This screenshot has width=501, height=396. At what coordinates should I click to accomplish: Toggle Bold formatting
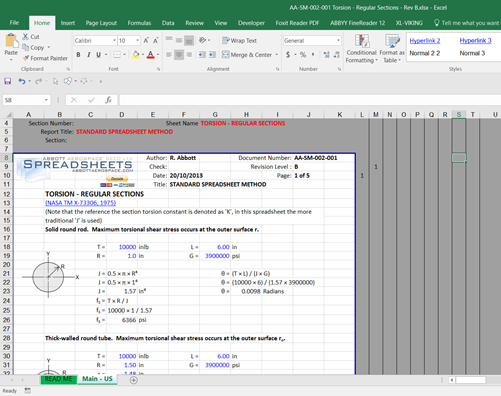[78, 55]
